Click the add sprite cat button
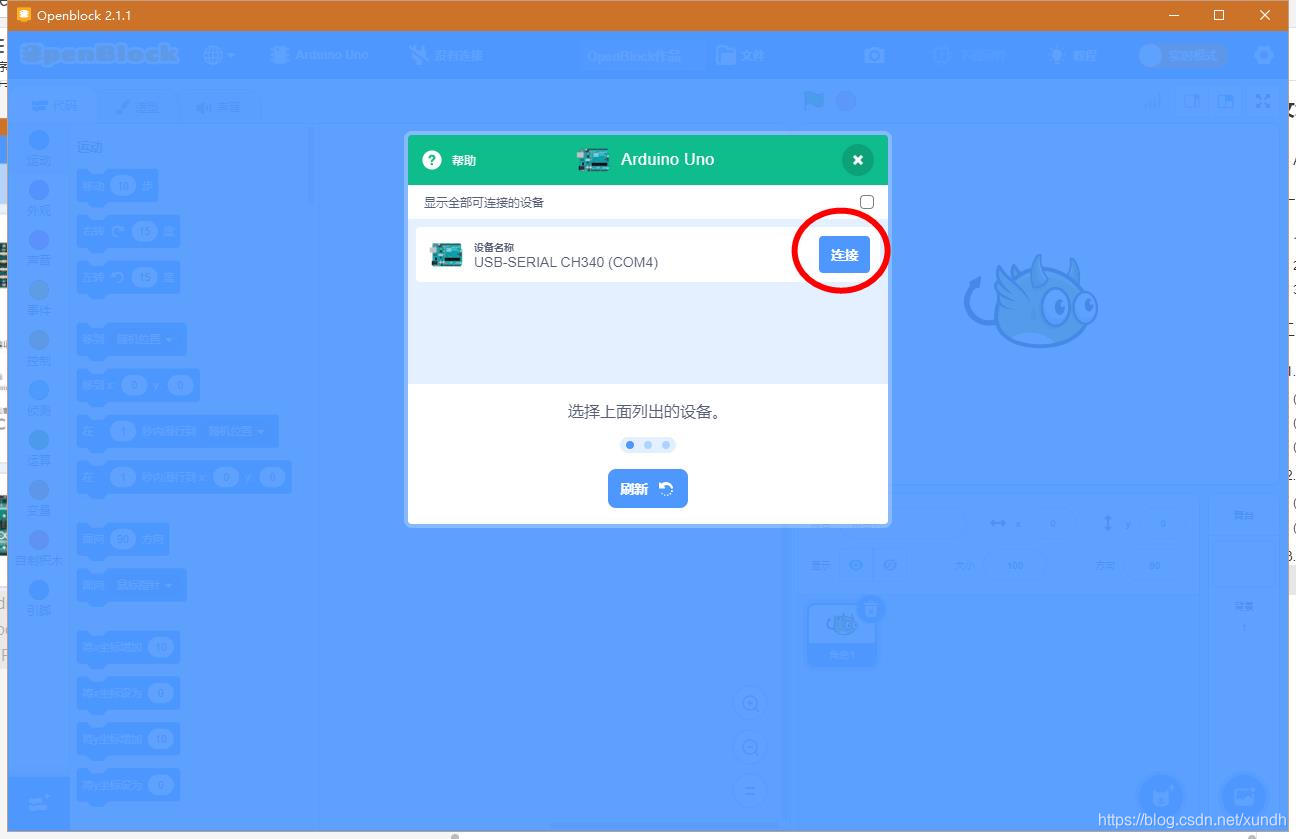This screenshot has height=839, width=1296. coord(1161,797)
